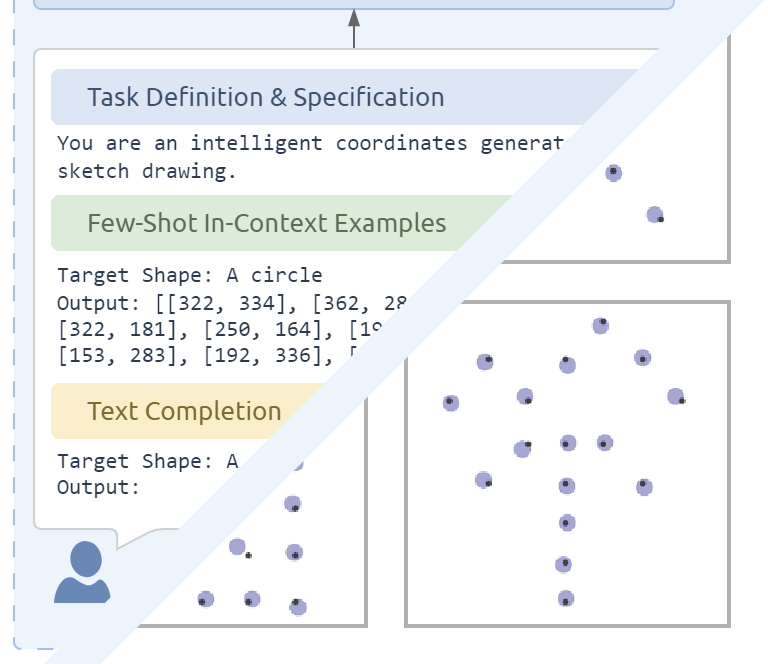
Task: Pick the rightmost dot in the arrow-shaped plot
Action: click(676, 397)
